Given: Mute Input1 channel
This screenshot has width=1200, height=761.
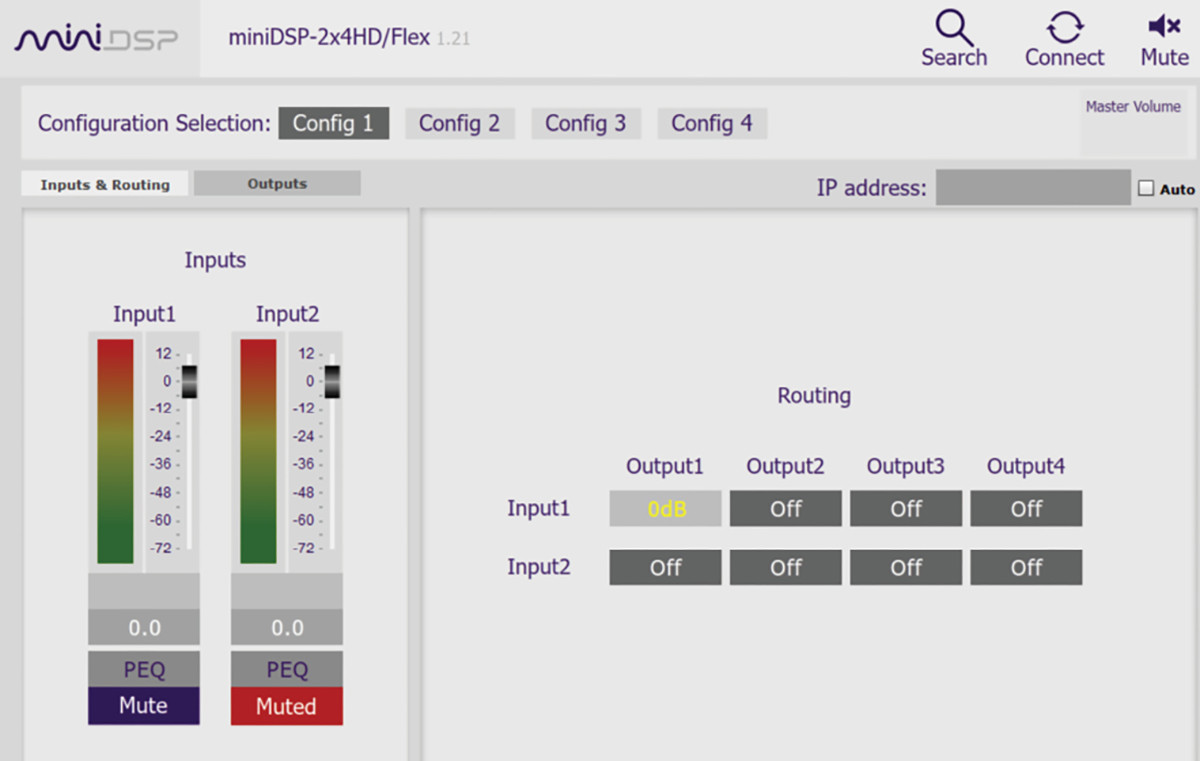Looking at the screenshot, I should pos(143,705).
